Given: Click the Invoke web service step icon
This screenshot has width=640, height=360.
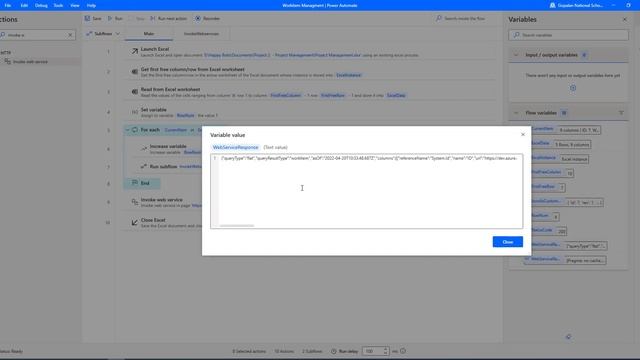Looking at the screenshot, I should click(x=135, y=202).
